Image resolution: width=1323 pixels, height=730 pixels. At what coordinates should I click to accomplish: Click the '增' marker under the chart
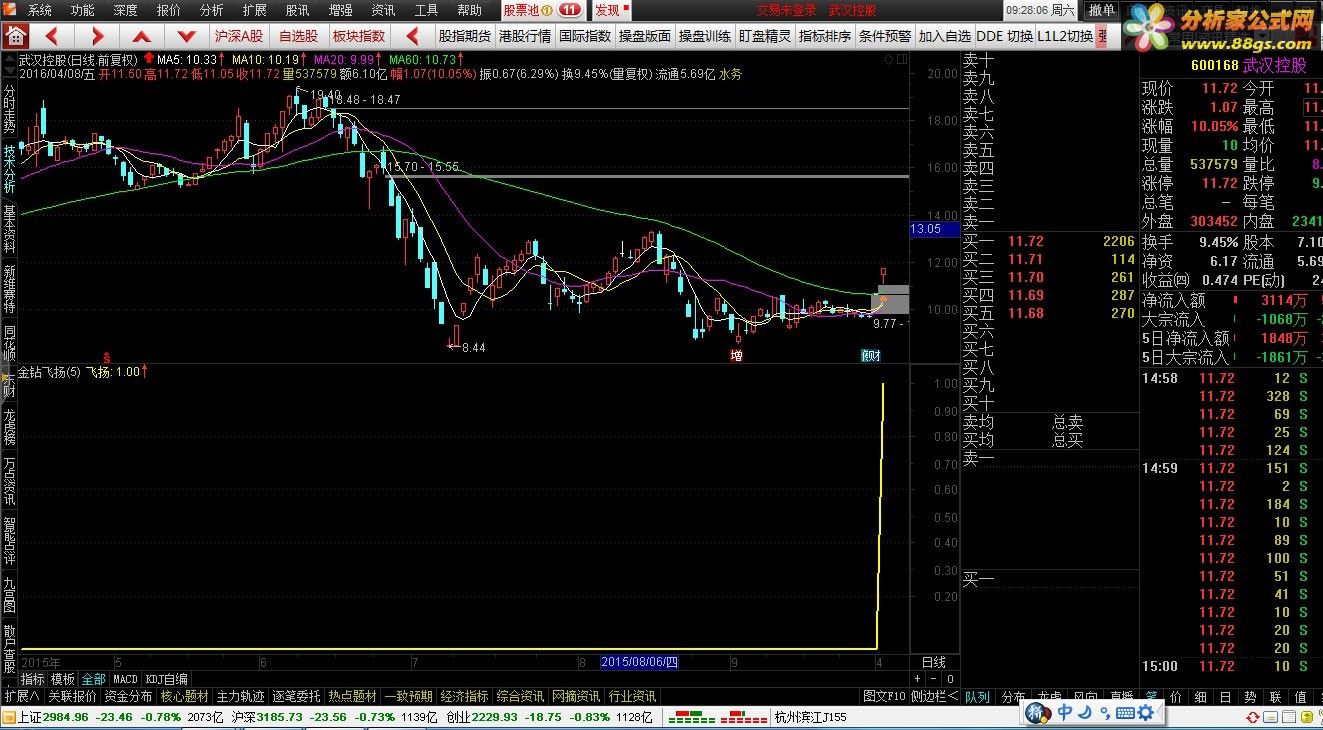click(x=737, y=355)
